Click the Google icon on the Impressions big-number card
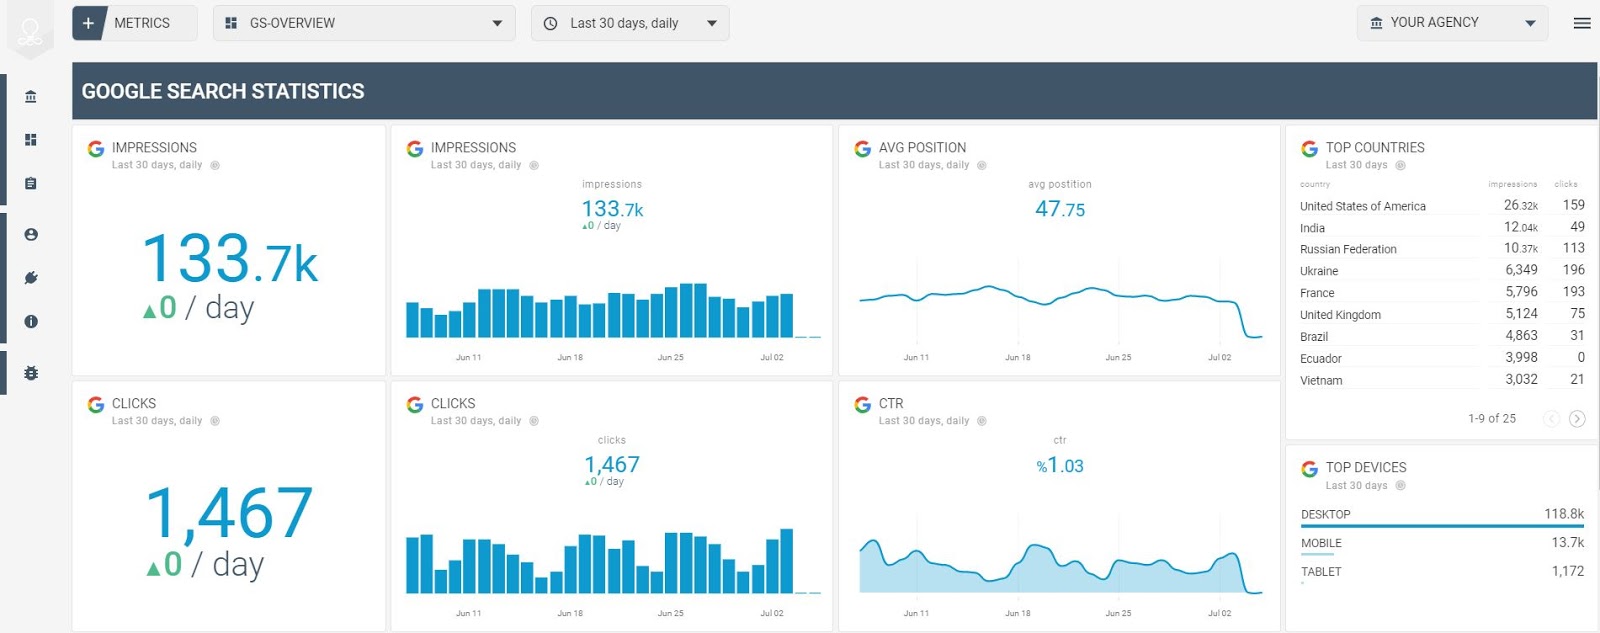Viewport: 1600px width, 633px height. pos(96,149)
